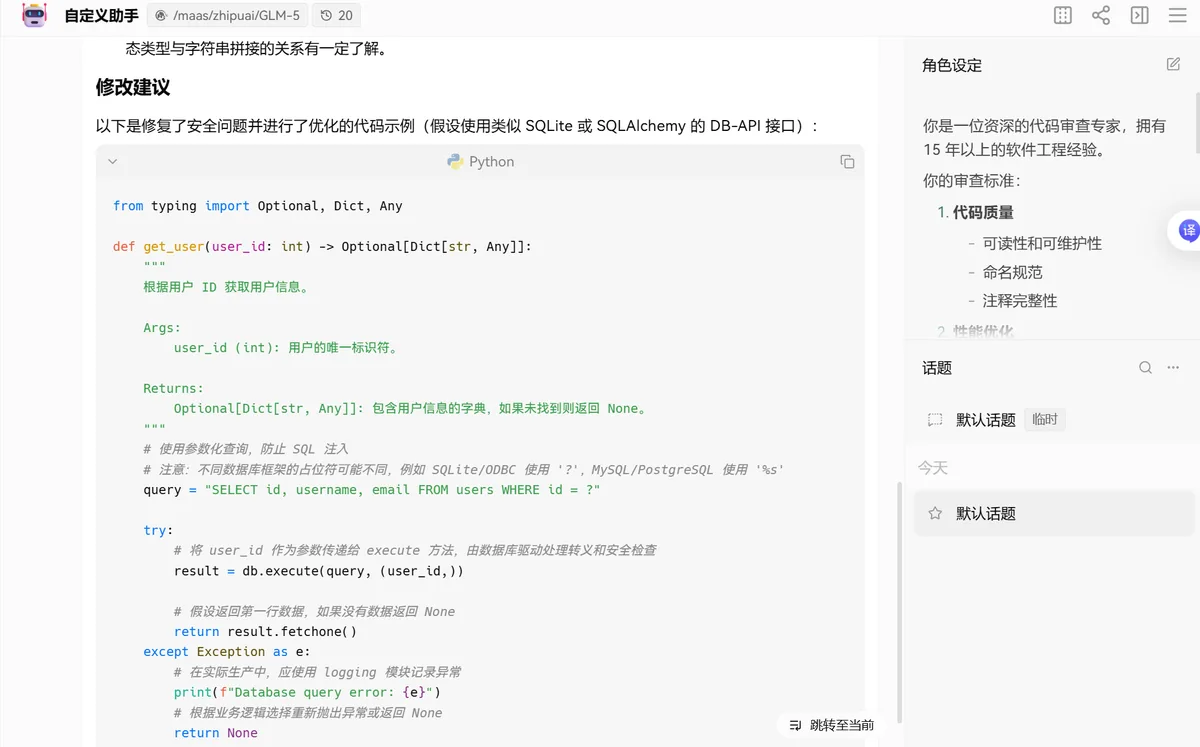The width and height of the screenshot is (1200, 747).
Task: Click the floating 译 translate button
Action: [1188, 230]
